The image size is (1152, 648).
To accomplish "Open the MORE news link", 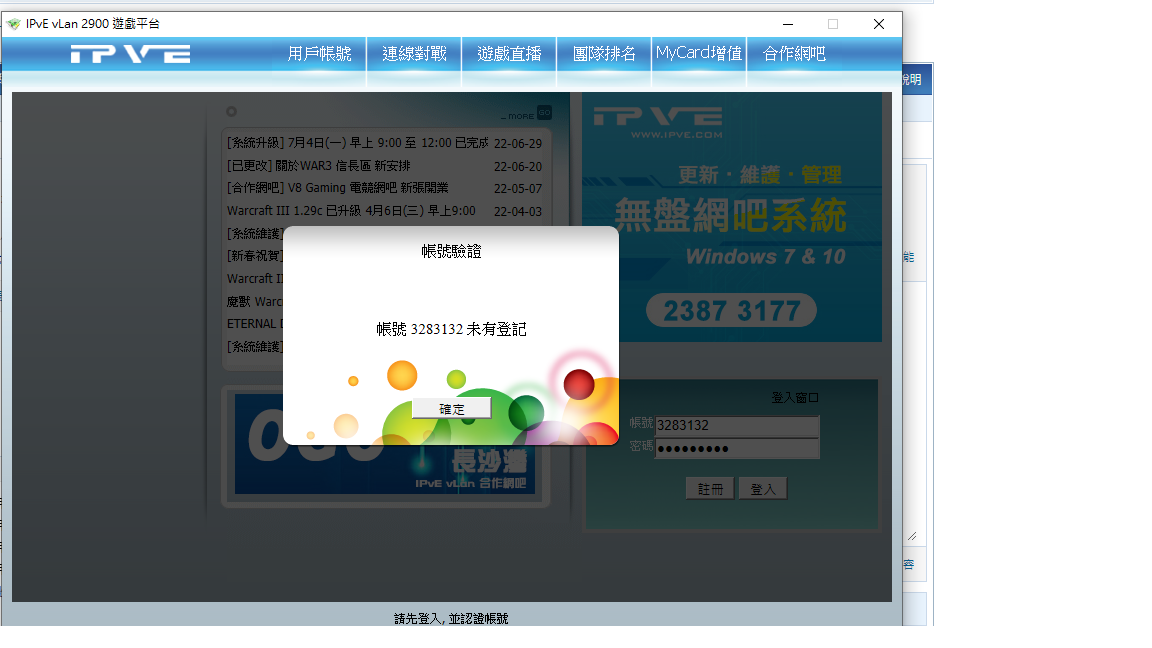I will pyautogui.click(x=518, y=116).
